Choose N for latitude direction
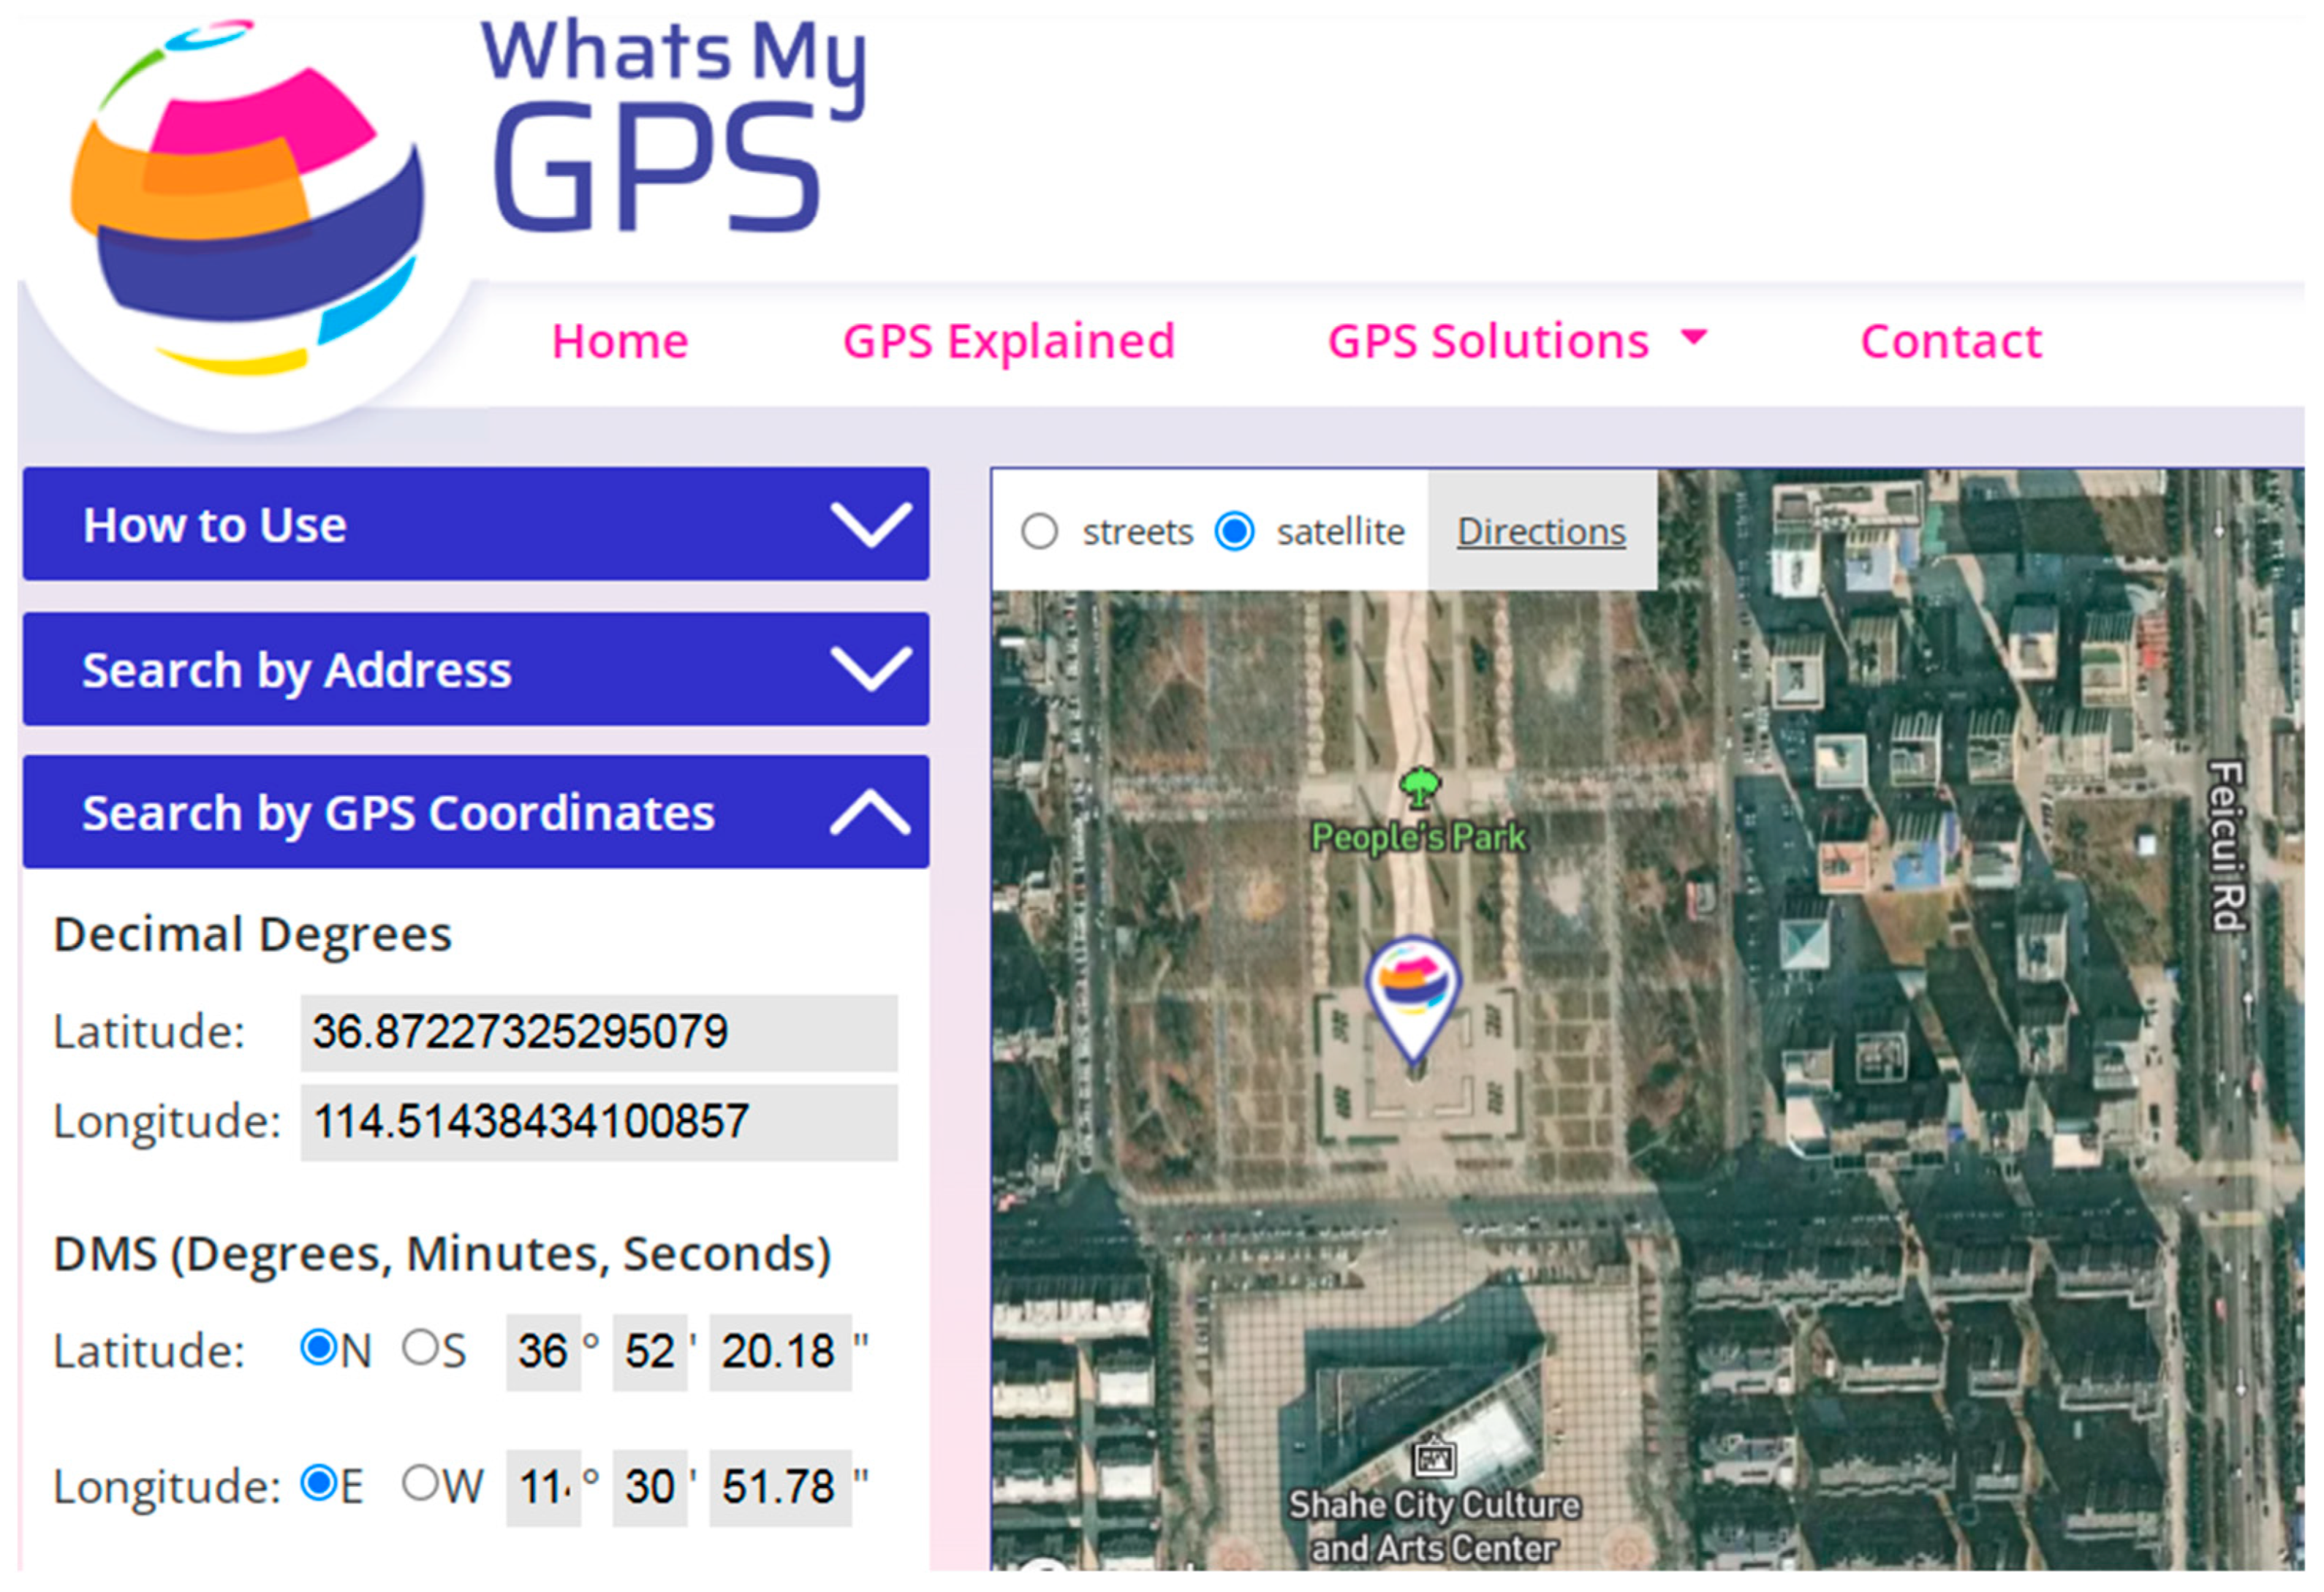2324x1592 pixels. (319, 1348)
